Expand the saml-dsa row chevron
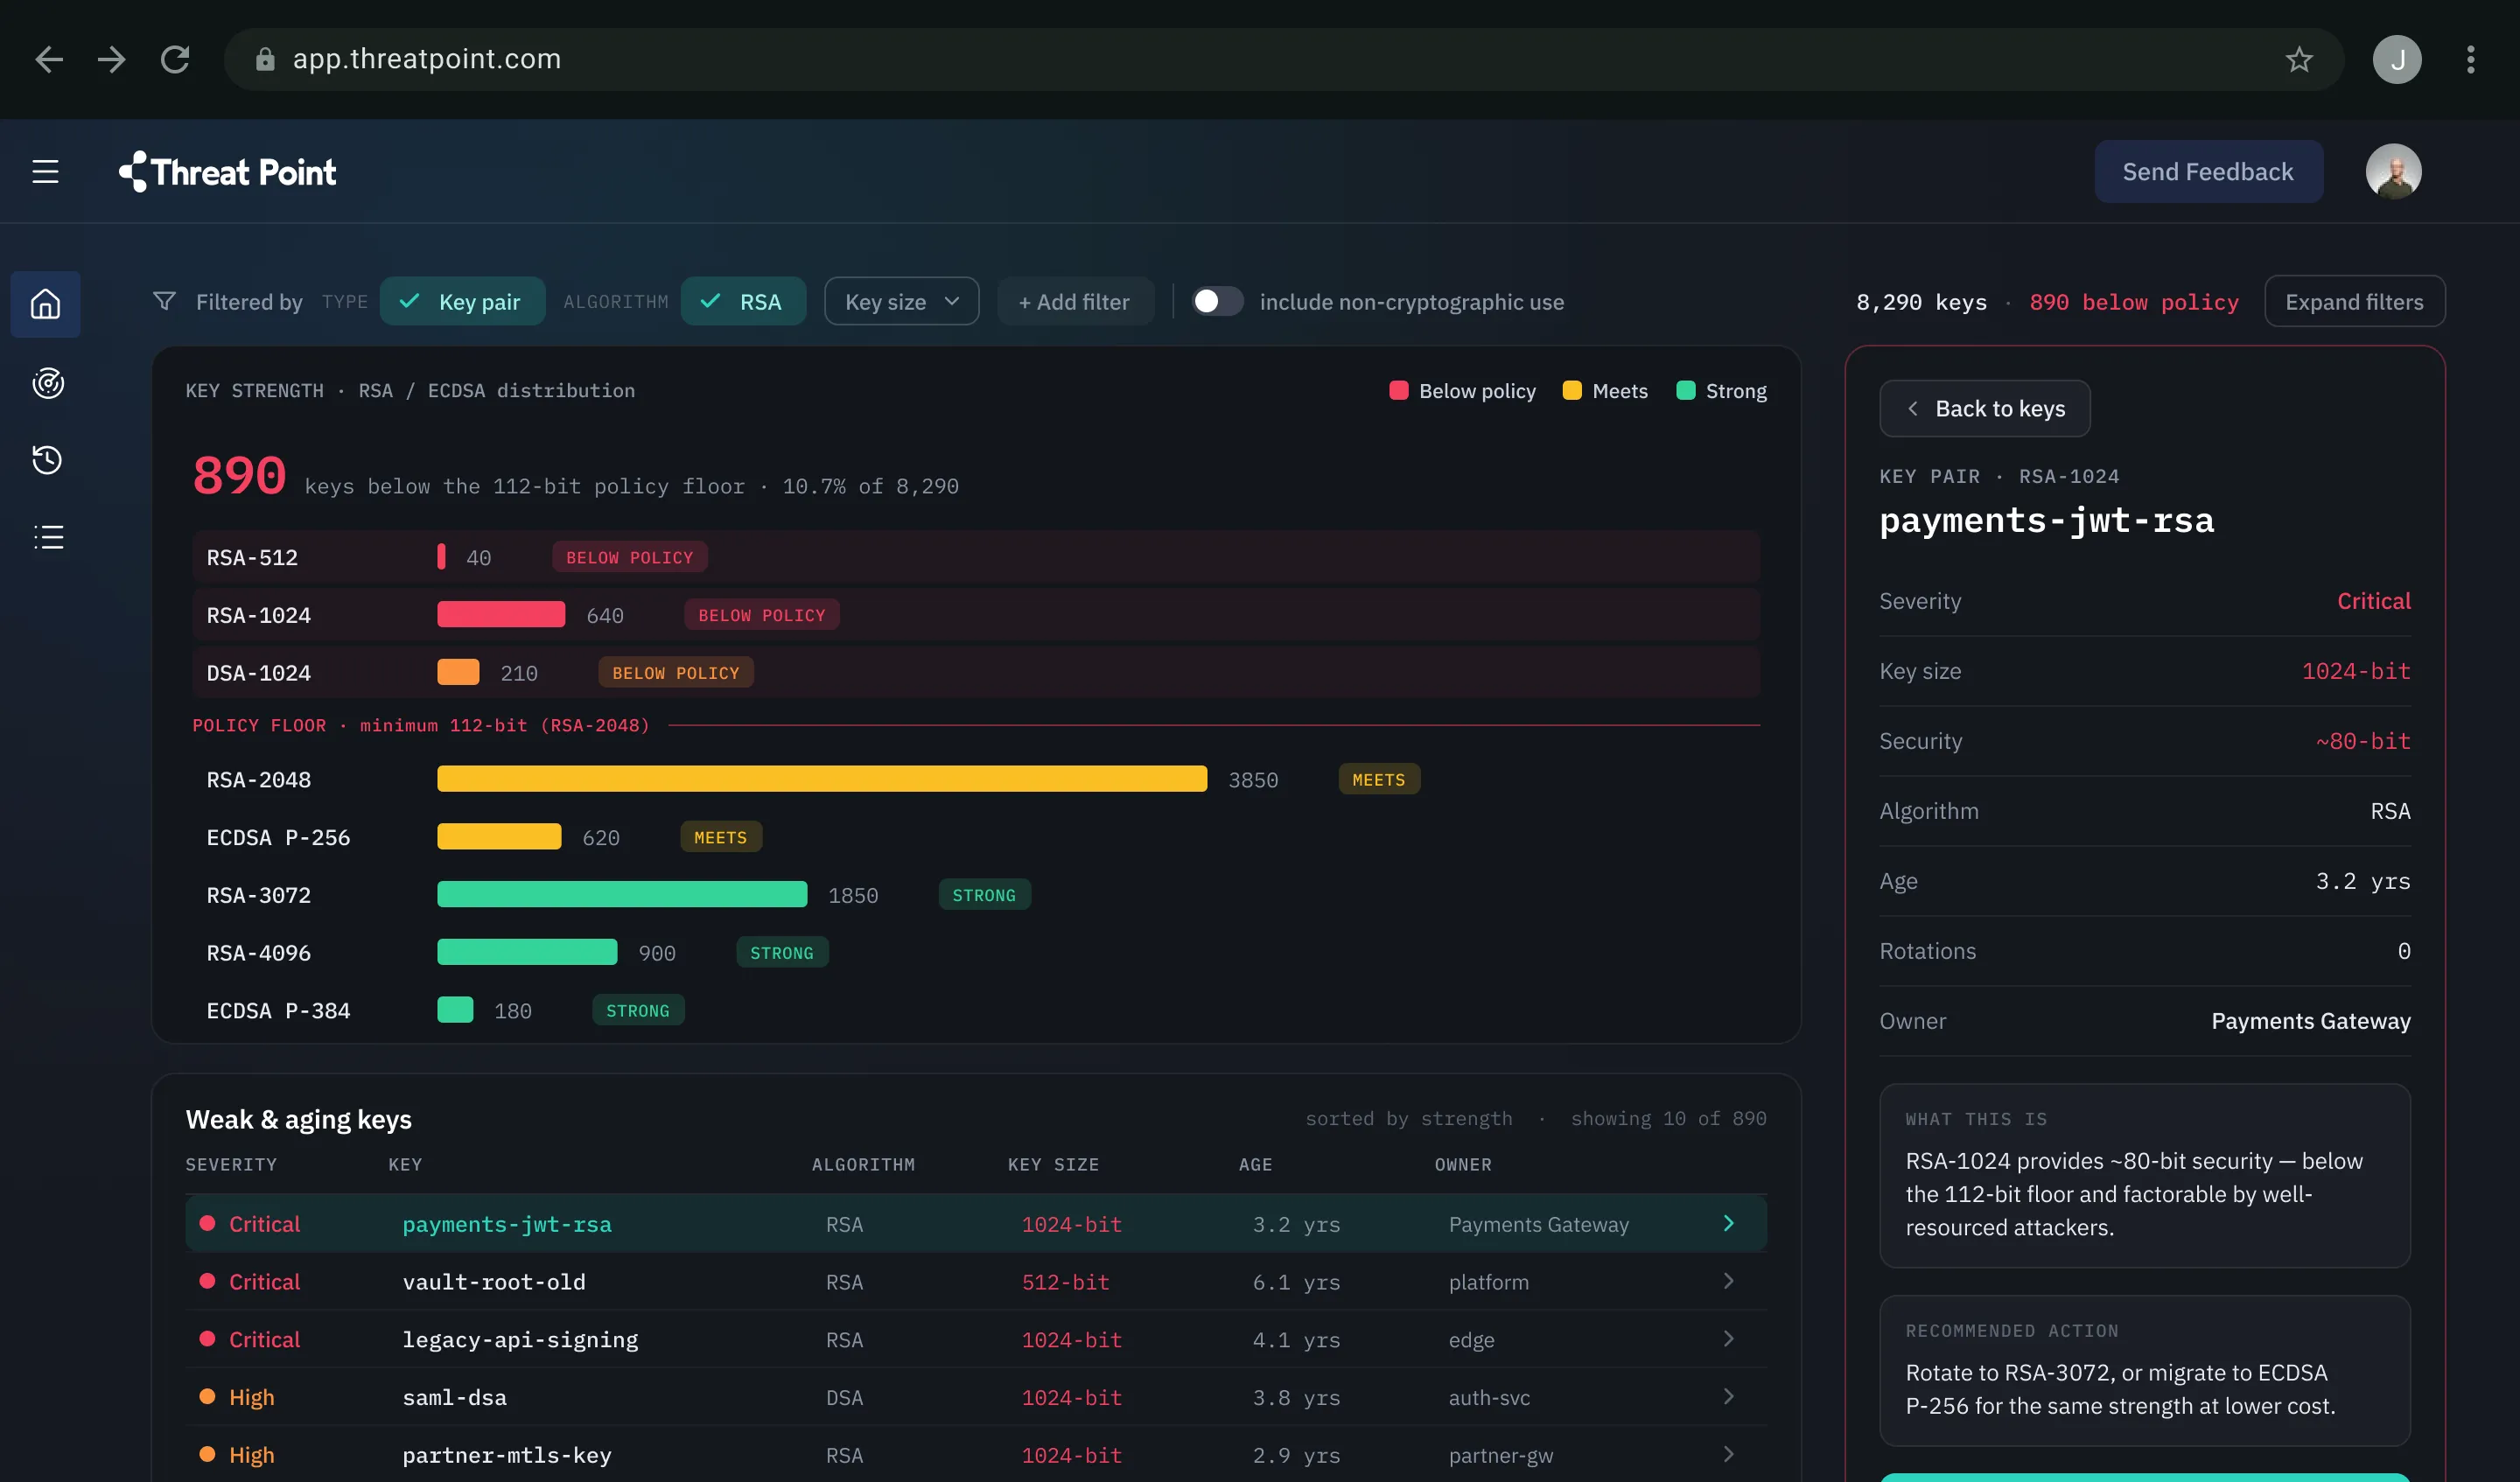This screenshot has height=1482, width=2520. pos(1728,1396)
